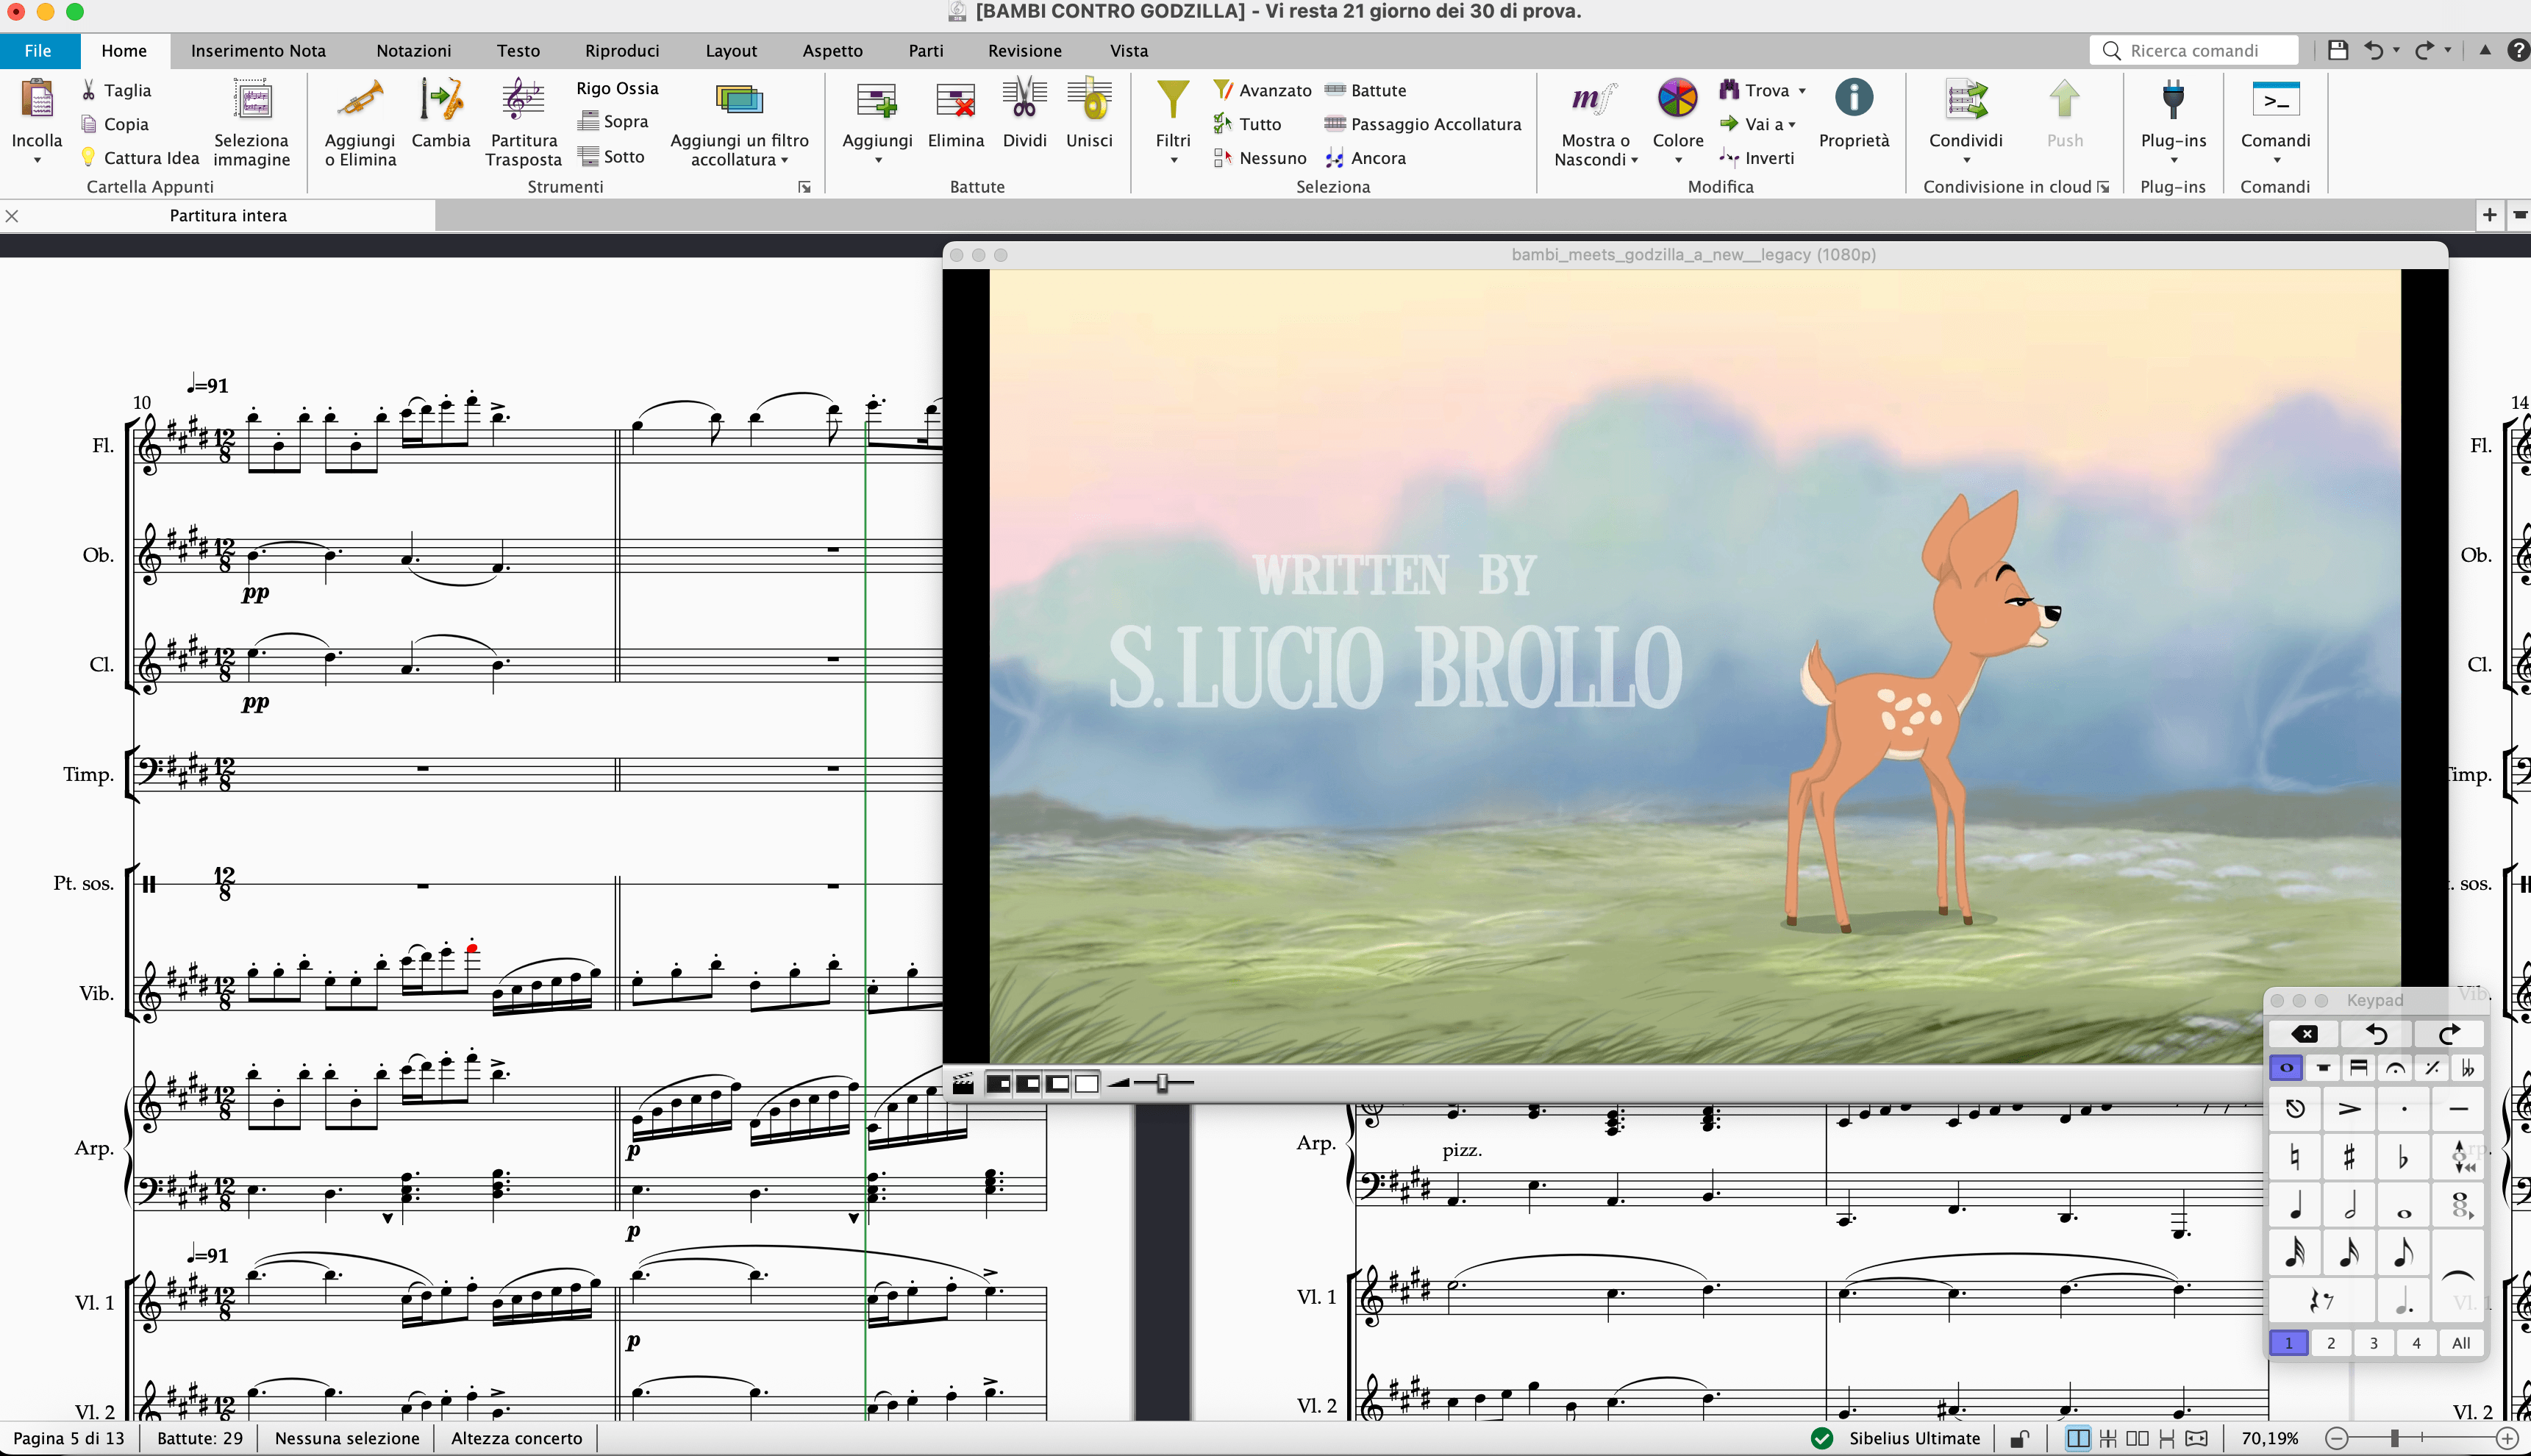Expand the Filtri dropdown
Image resolution: width=2531 pixels, height=1456 pixels.
pyautogui.click(x=1173, y=160)
